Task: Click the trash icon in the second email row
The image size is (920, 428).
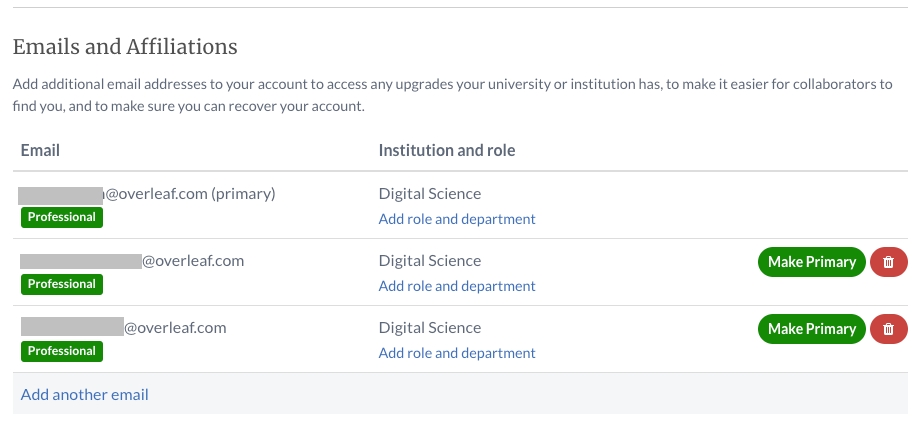Action: (888, 262)
